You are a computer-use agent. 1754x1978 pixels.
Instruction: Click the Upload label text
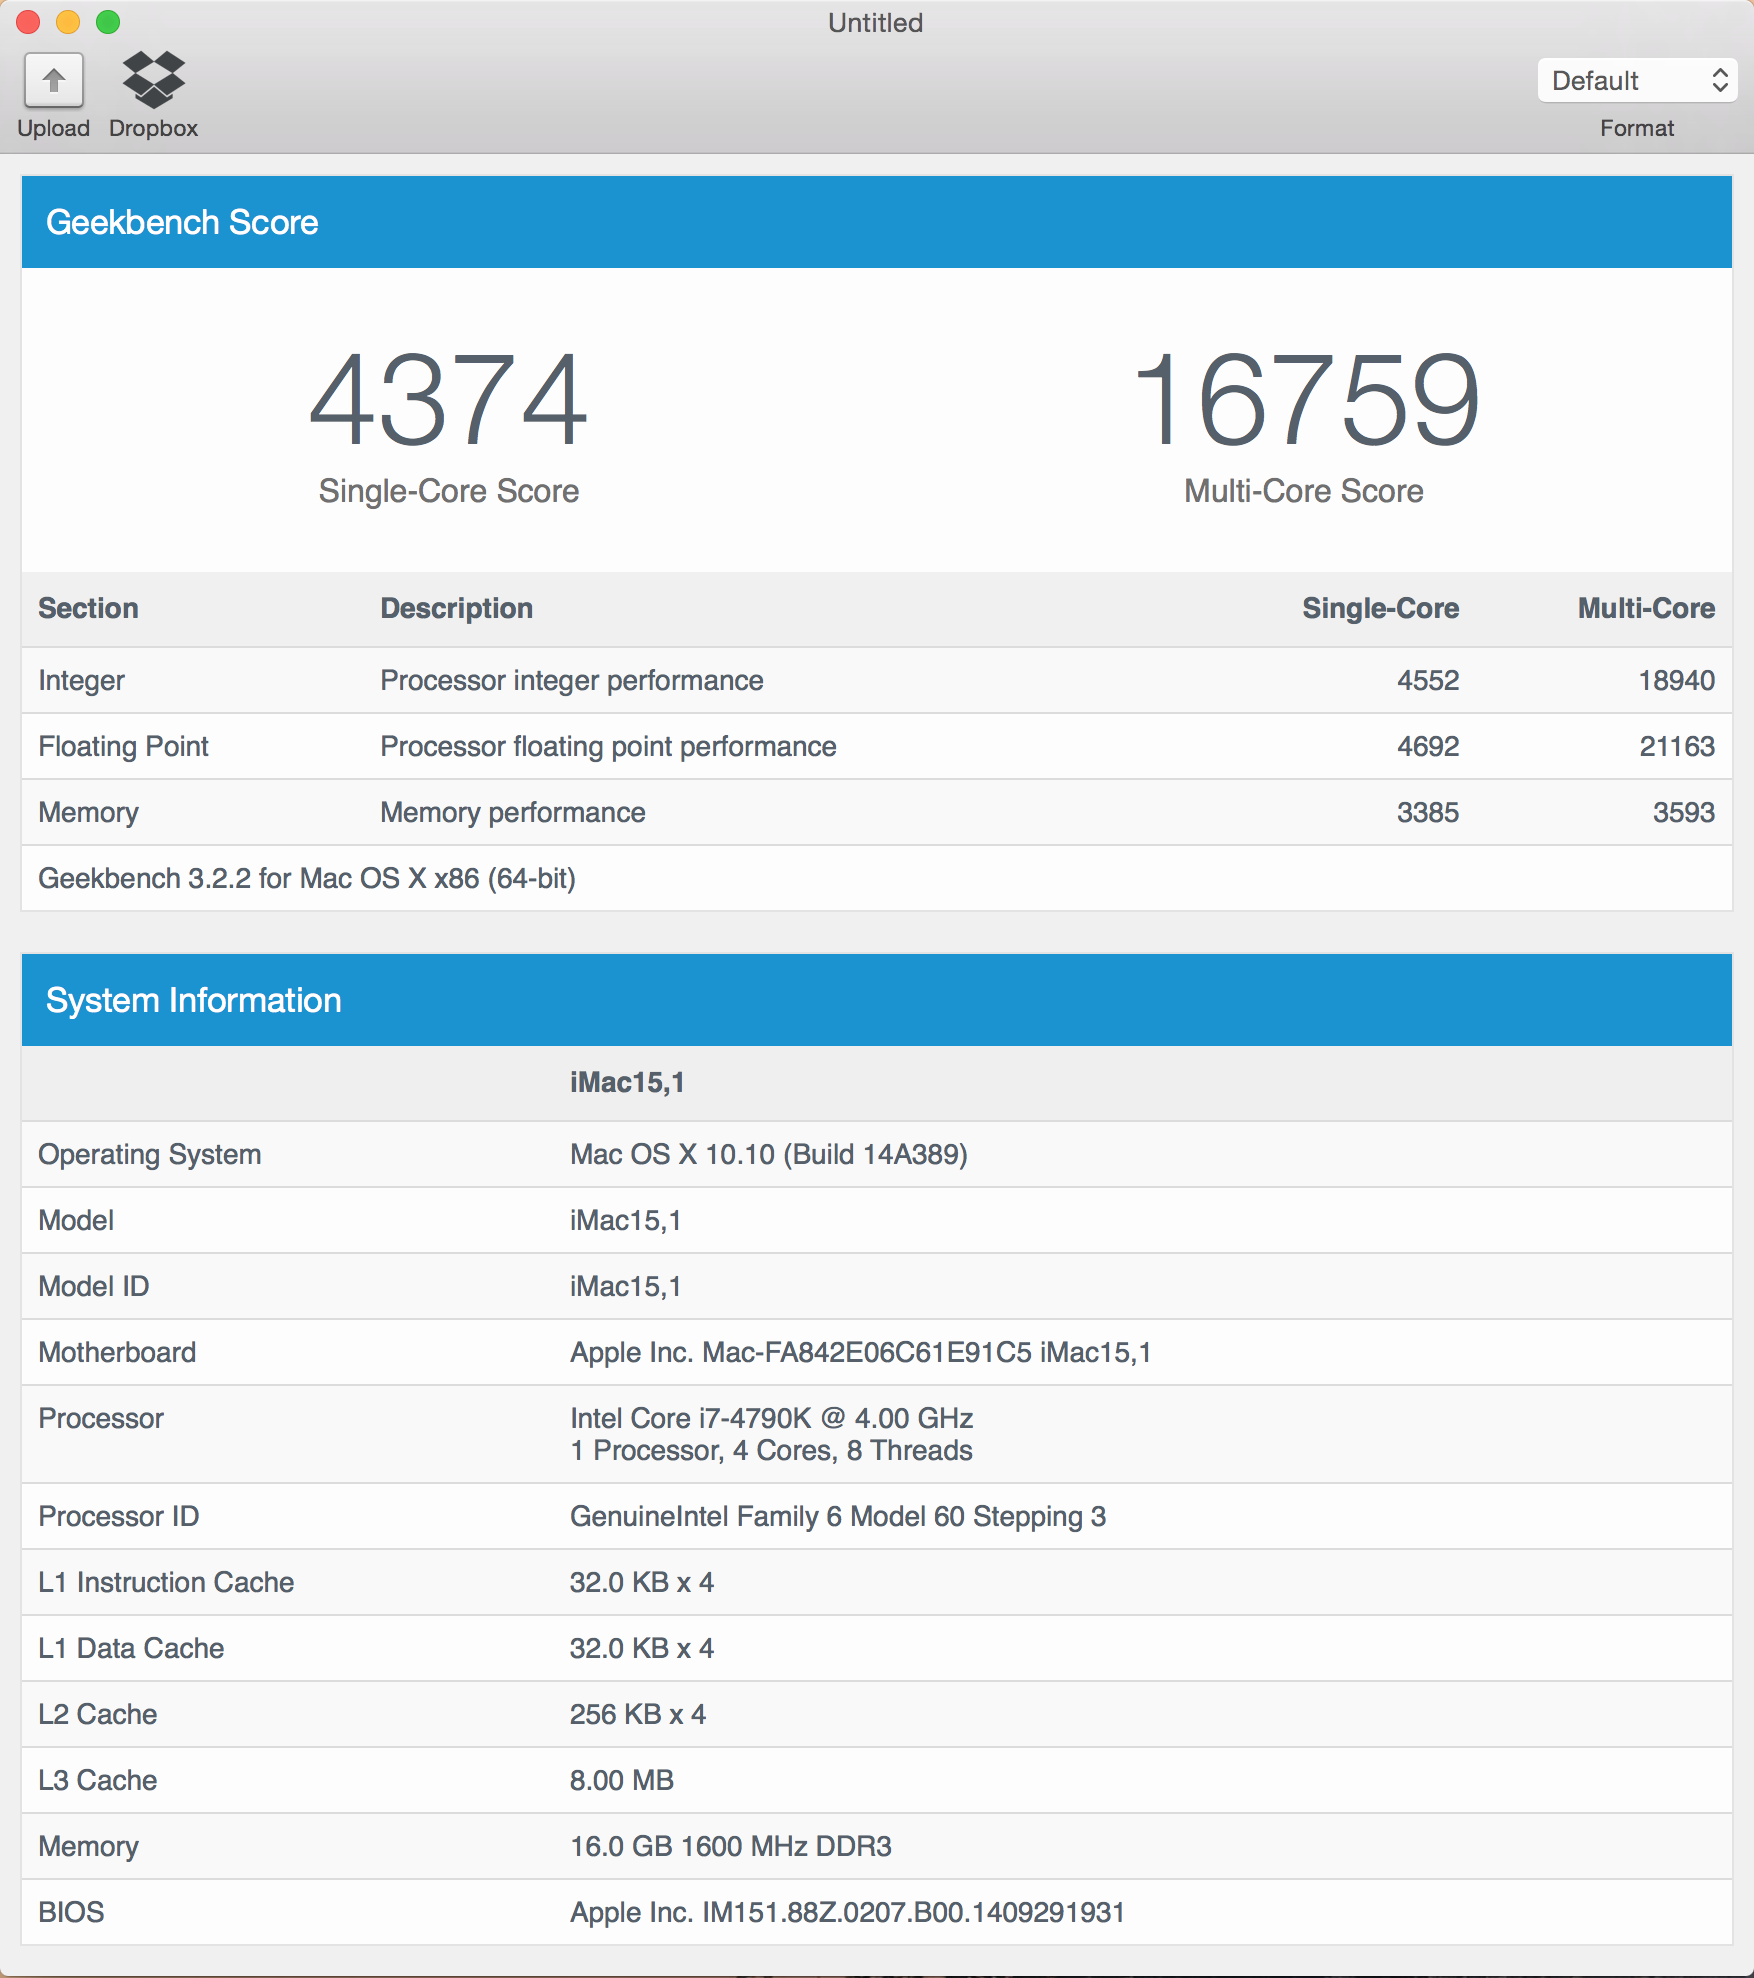[x=54, y=129]
